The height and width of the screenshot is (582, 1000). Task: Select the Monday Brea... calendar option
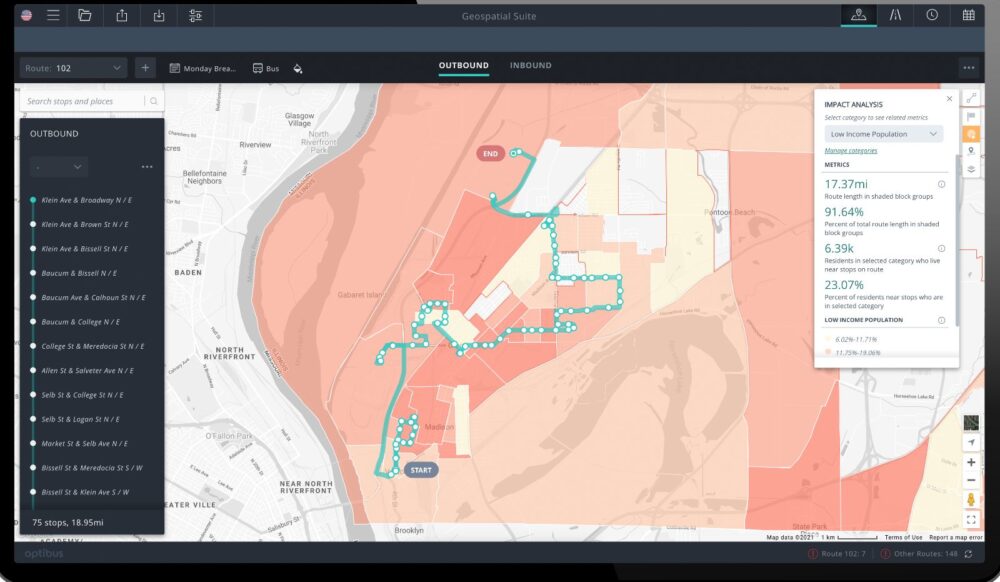203,68
